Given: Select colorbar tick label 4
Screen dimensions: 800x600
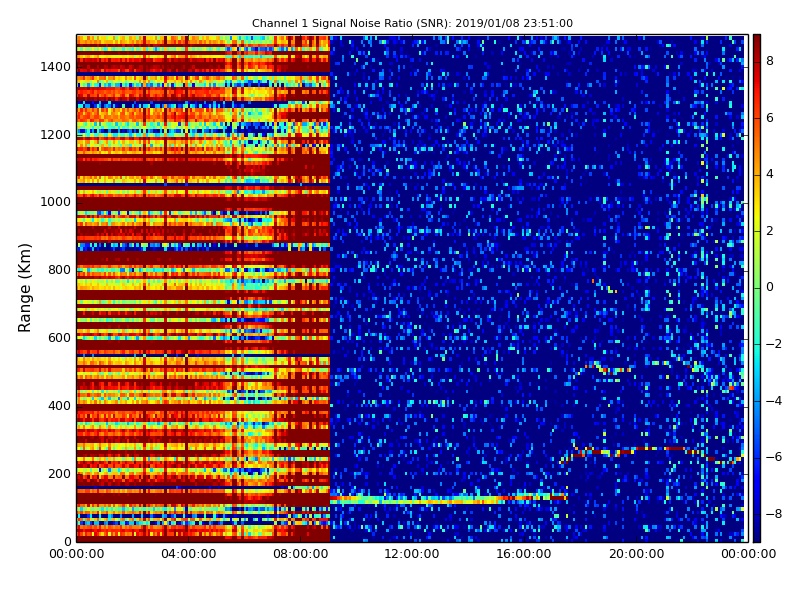Looking at the screenshot, I should (x=770, y=174).
